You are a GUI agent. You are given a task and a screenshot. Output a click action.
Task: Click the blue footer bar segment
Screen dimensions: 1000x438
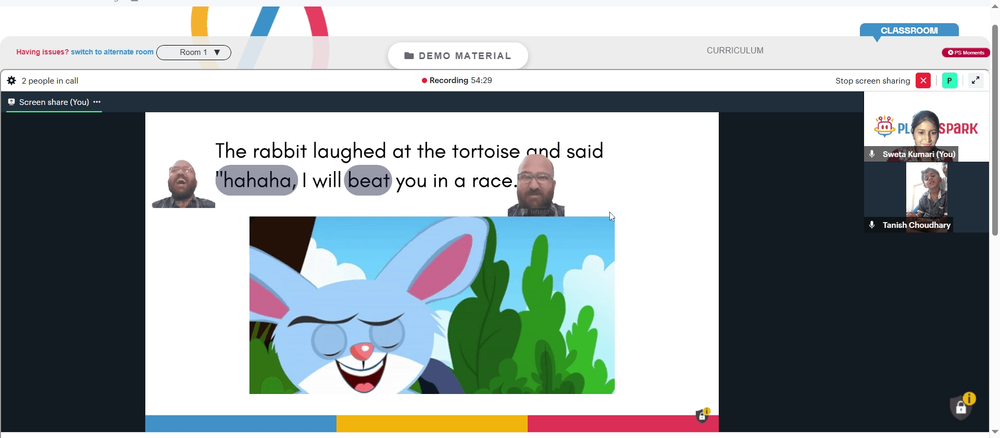click(240, 423)
